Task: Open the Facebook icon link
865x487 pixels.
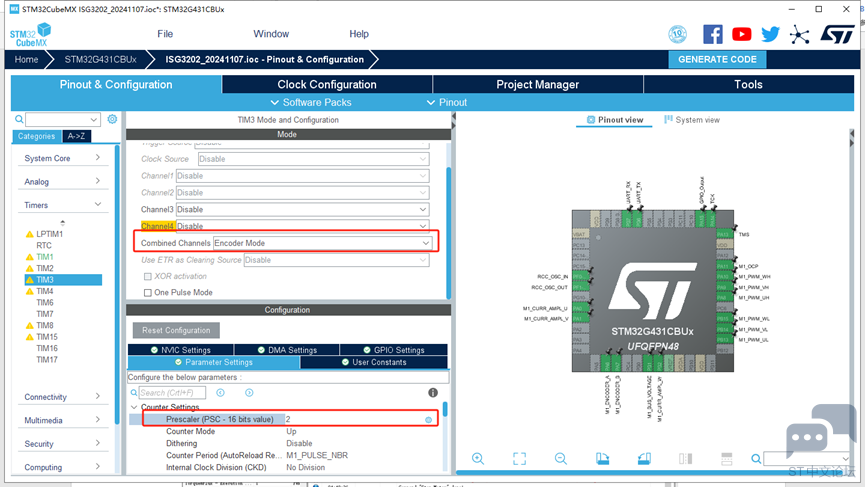Action: coord(713,34)
